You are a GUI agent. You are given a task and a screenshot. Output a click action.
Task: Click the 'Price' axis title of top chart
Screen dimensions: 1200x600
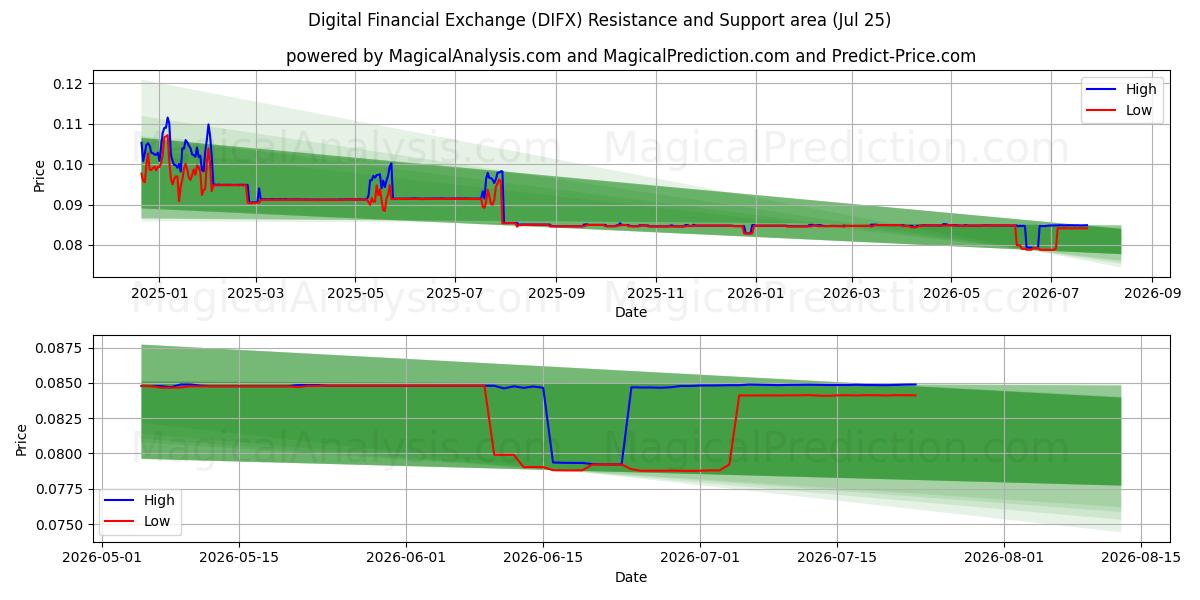coord(39,175)
